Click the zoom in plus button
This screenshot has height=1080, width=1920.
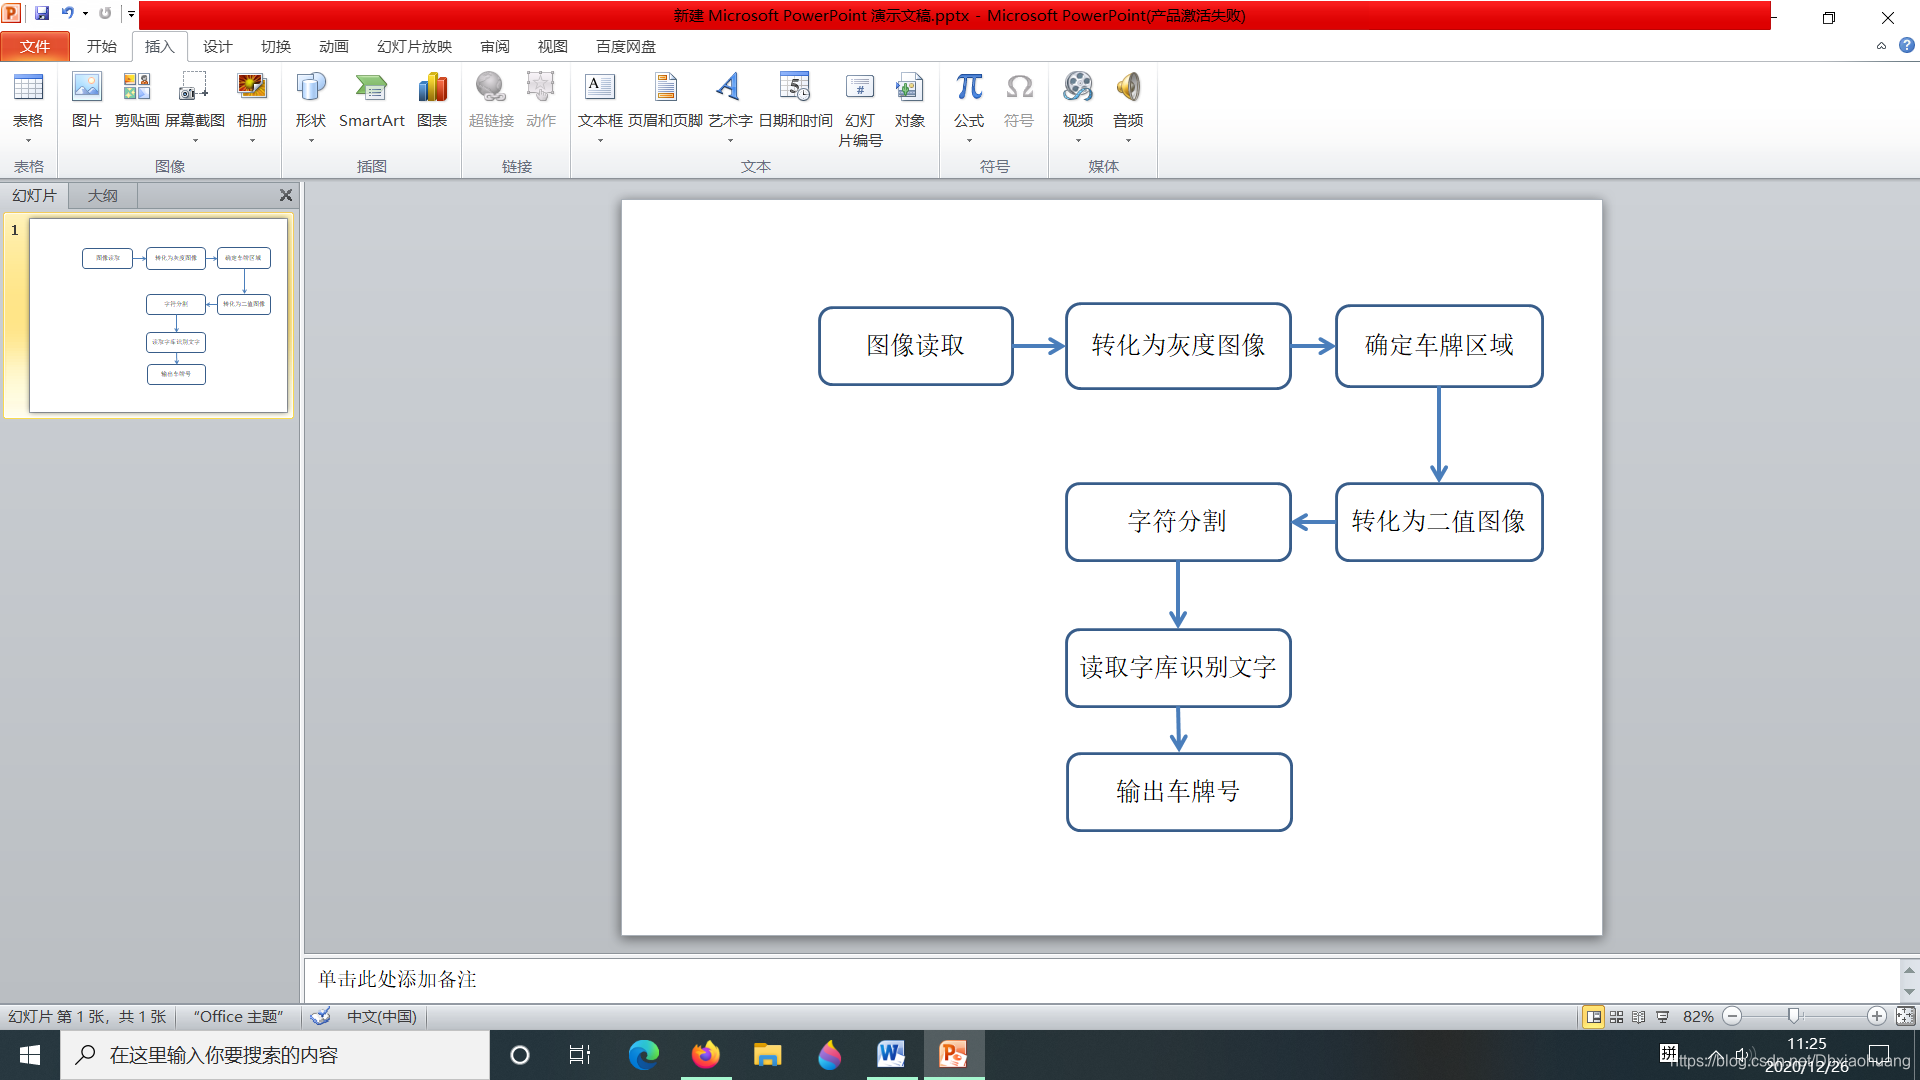tap(1877, 1016)
